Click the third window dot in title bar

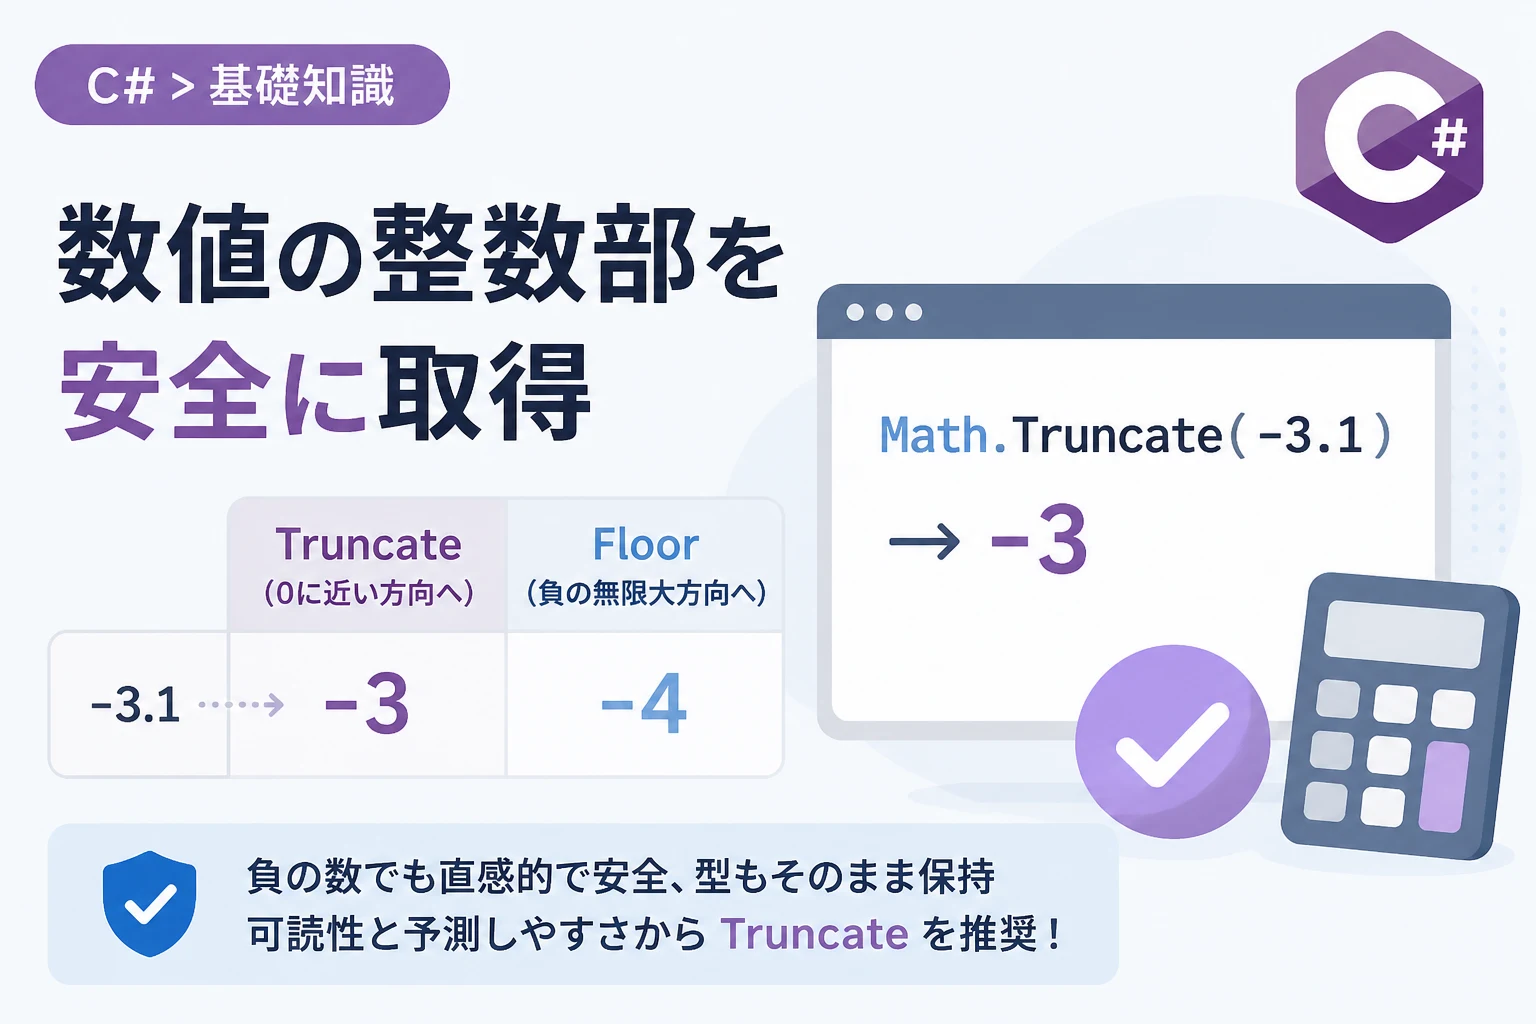(913, 312)
